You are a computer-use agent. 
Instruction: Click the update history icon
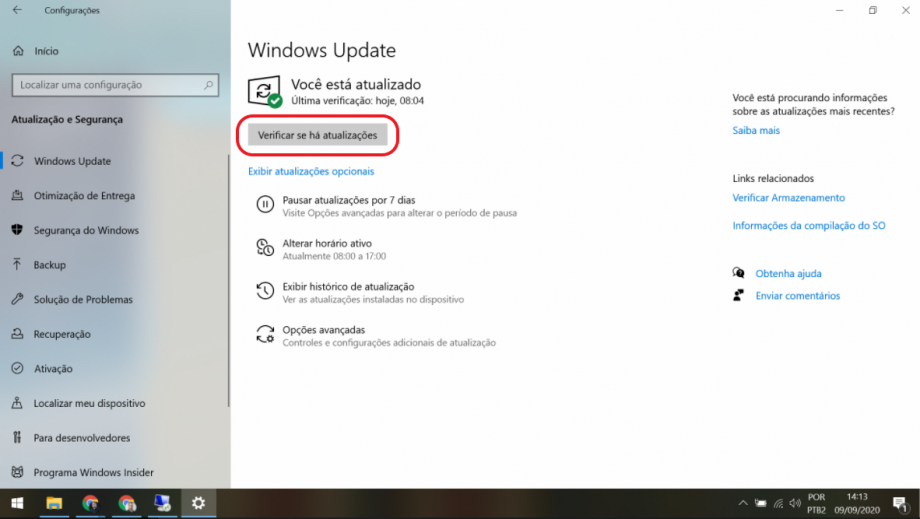pyautogui.click(x=265, y=291)
